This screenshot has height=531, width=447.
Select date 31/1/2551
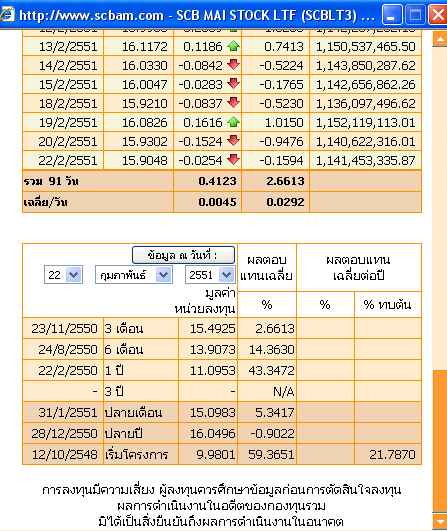68,412
